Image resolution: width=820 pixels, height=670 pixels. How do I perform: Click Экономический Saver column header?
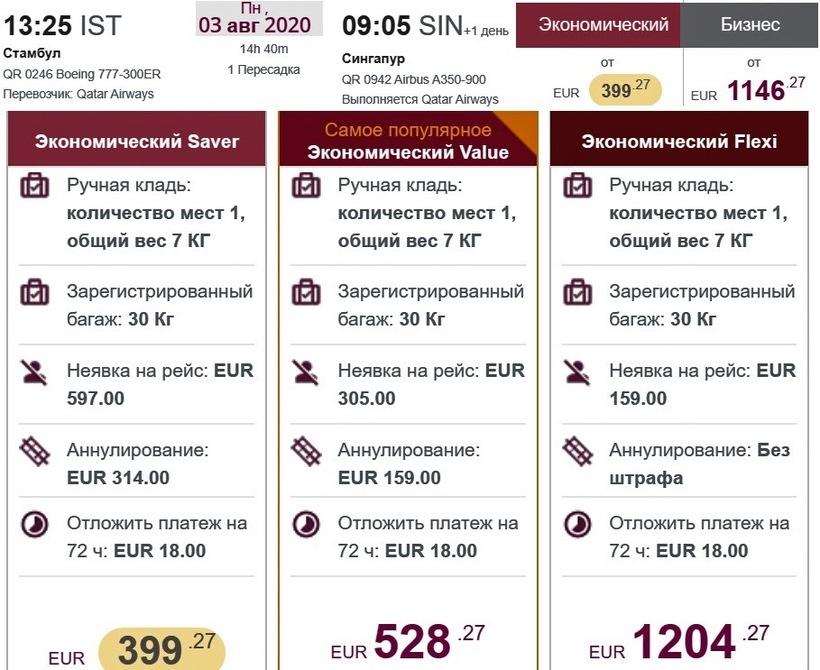tap(137, 141)
